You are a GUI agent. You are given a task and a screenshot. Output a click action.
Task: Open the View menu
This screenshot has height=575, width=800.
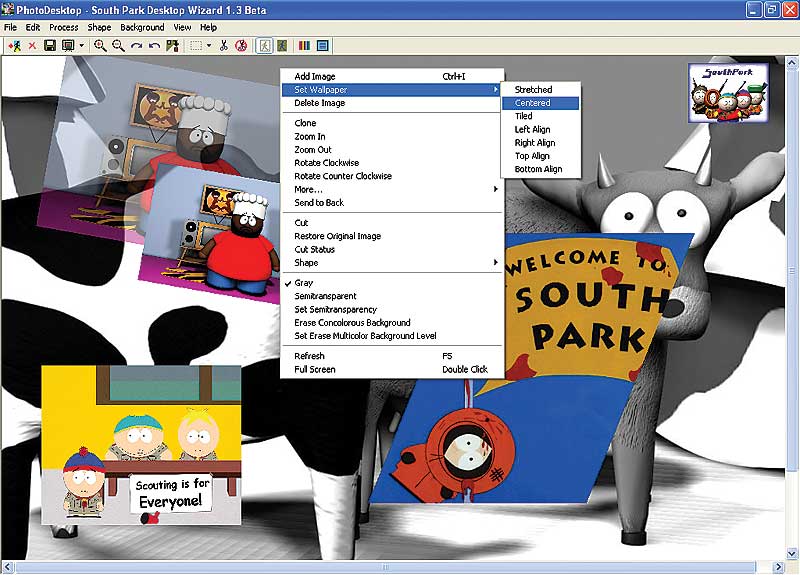coord(182,28)
